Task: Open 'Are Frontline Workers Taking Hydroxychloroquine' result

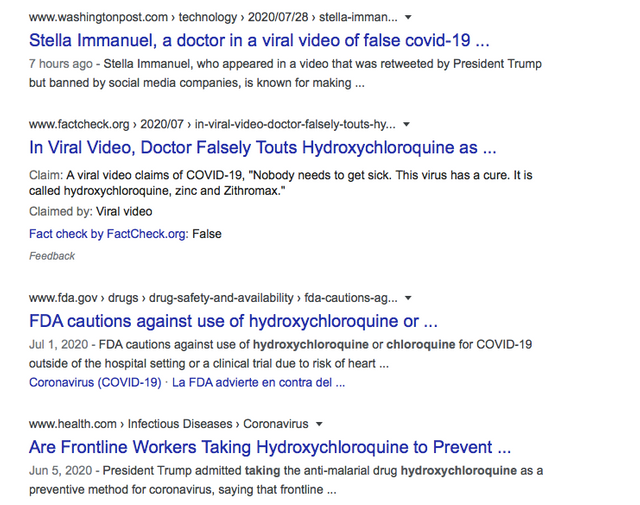Action: 270,447
